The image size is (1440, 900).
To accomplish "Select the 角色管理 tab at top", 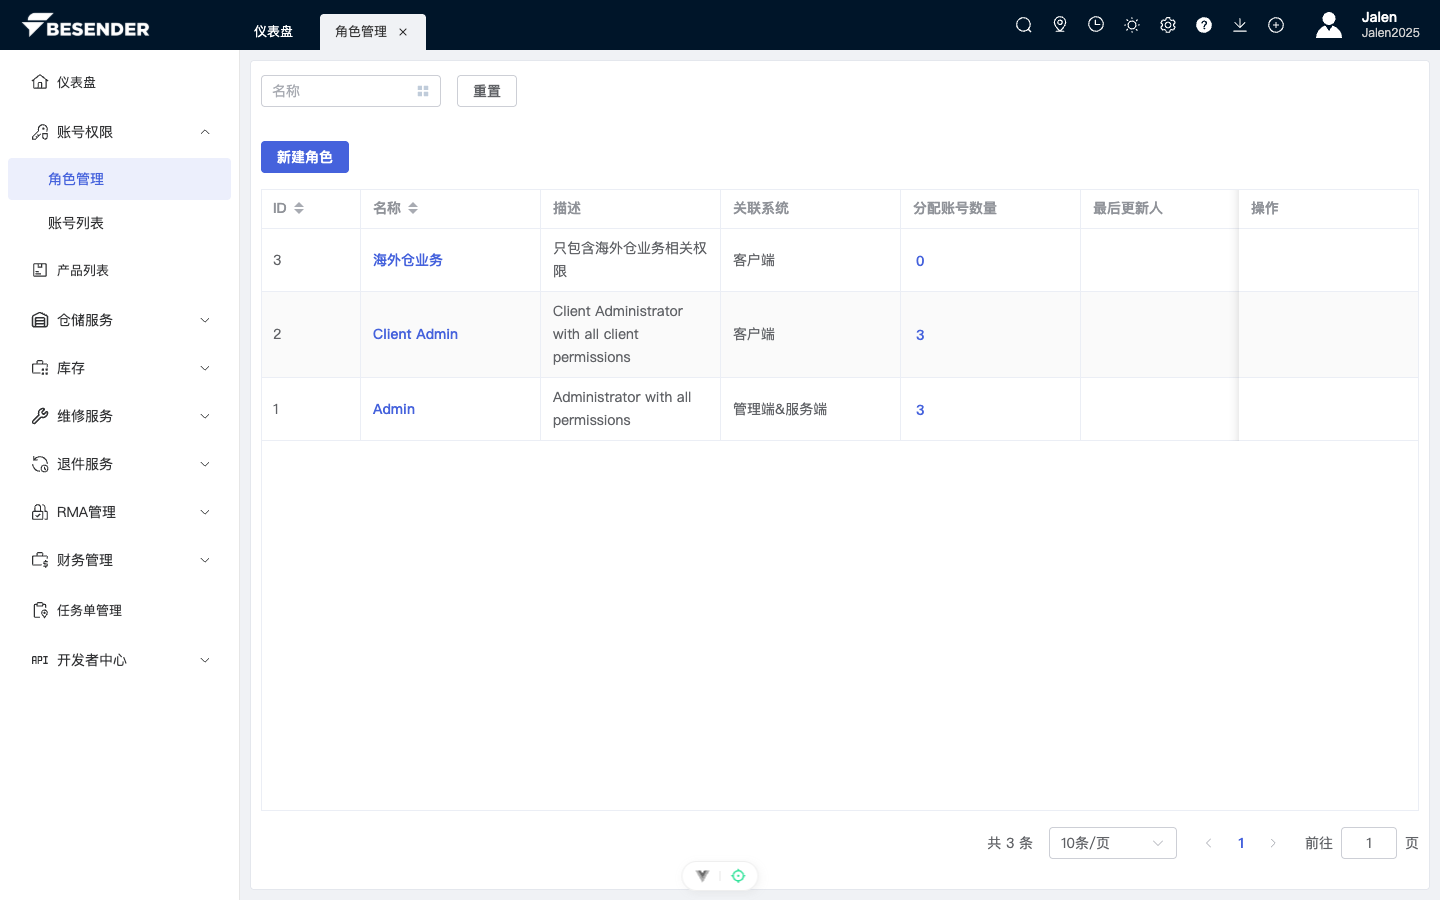I will click(x=361, y=32).
